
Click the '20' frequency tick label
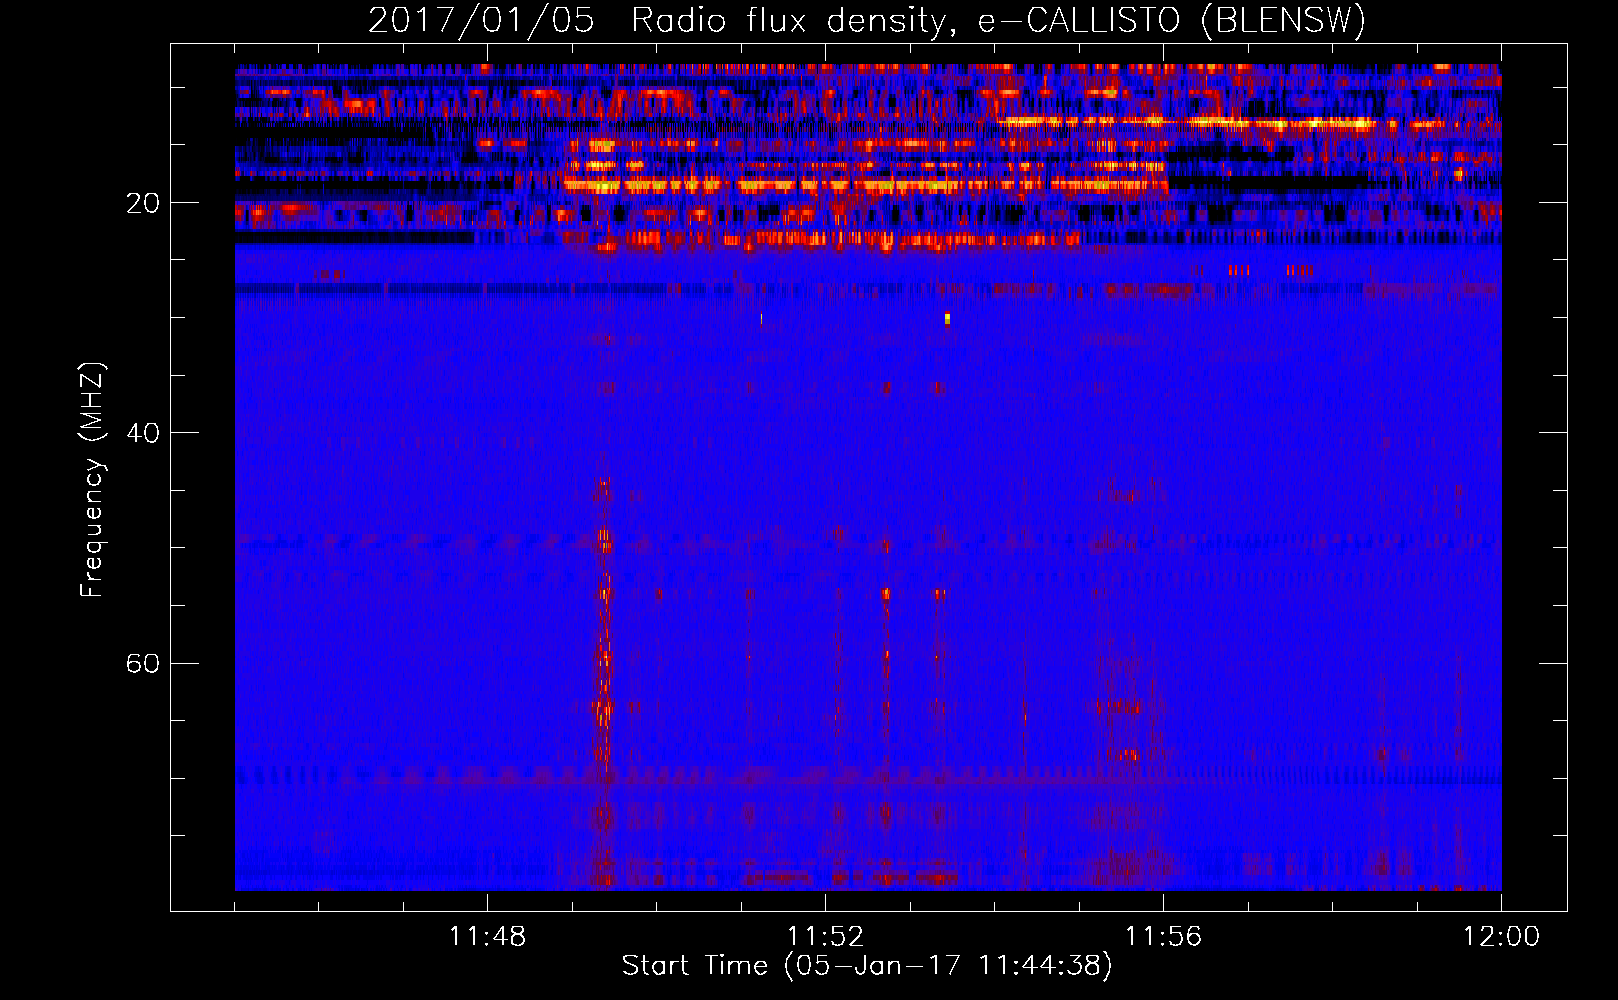coord(142,204)
